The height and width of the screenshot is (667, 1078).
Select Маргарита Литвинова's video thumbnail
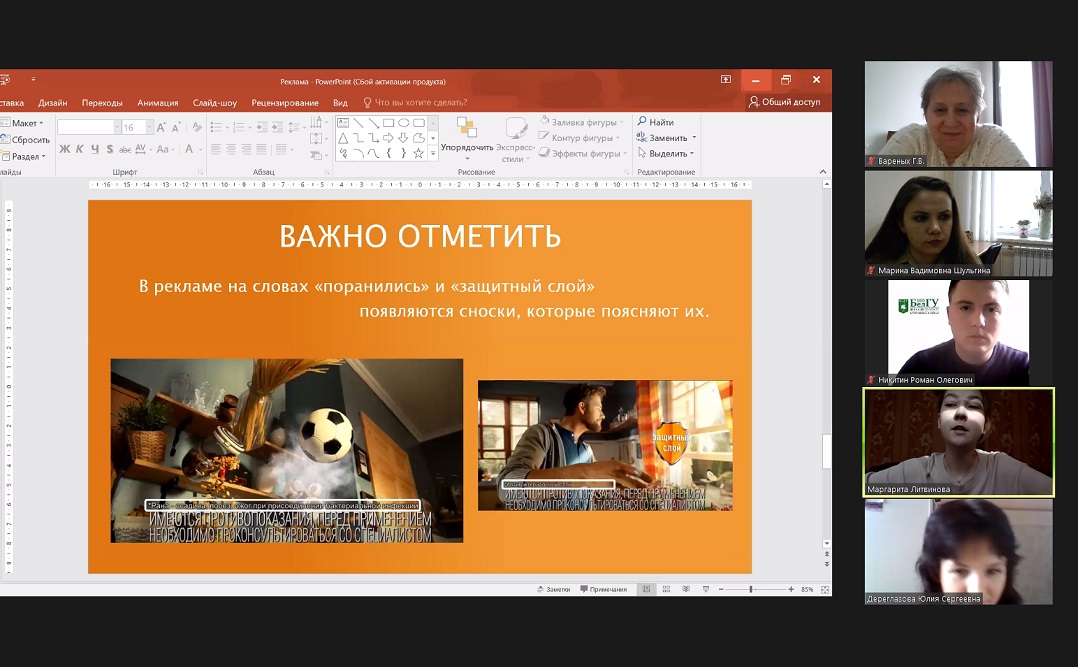958,441
